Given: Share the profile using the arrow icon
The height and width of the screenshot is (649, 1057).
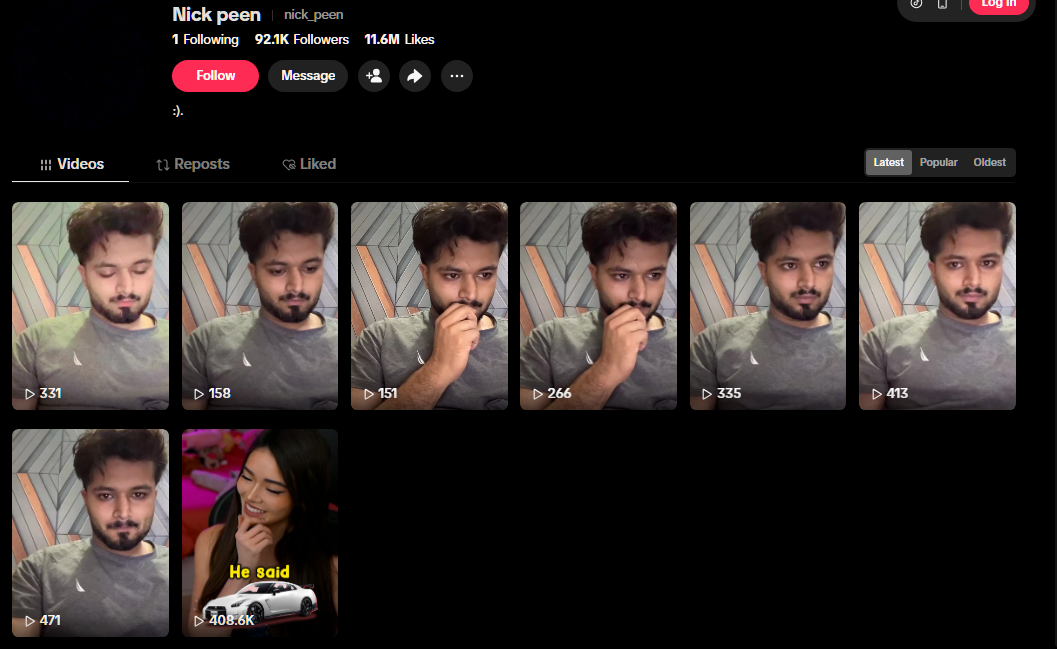Looking at the screenshot, I should point(415,76).
